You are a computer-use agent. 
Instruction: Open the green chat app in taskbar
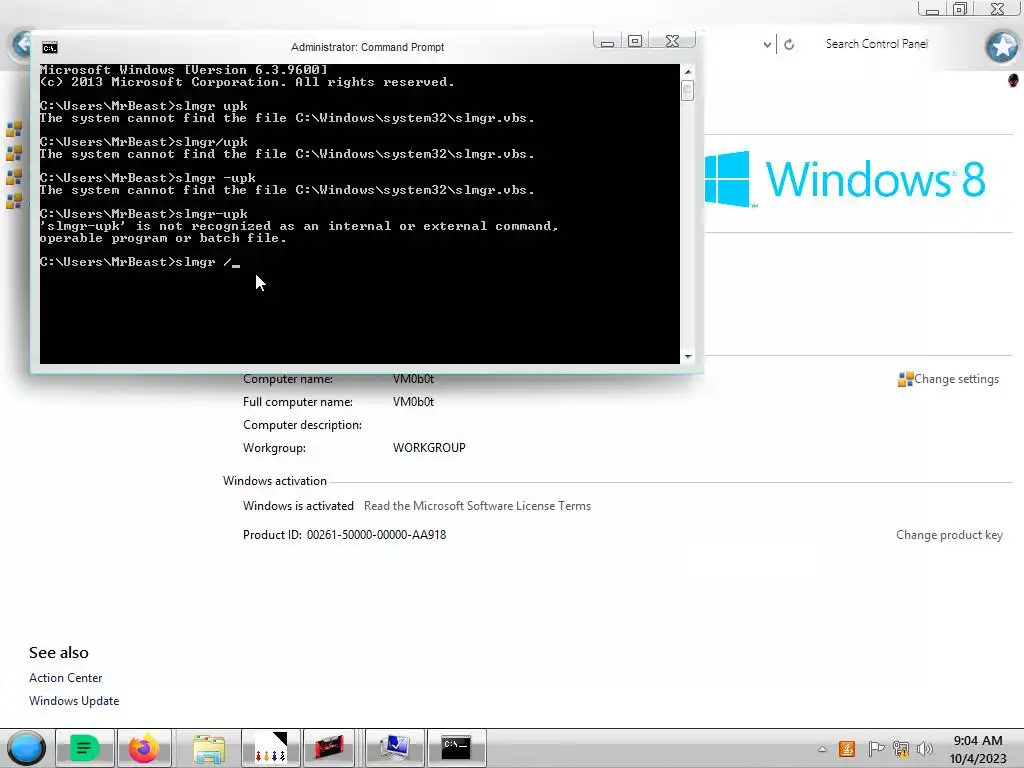pyautogui.click(x=85, y=748)
